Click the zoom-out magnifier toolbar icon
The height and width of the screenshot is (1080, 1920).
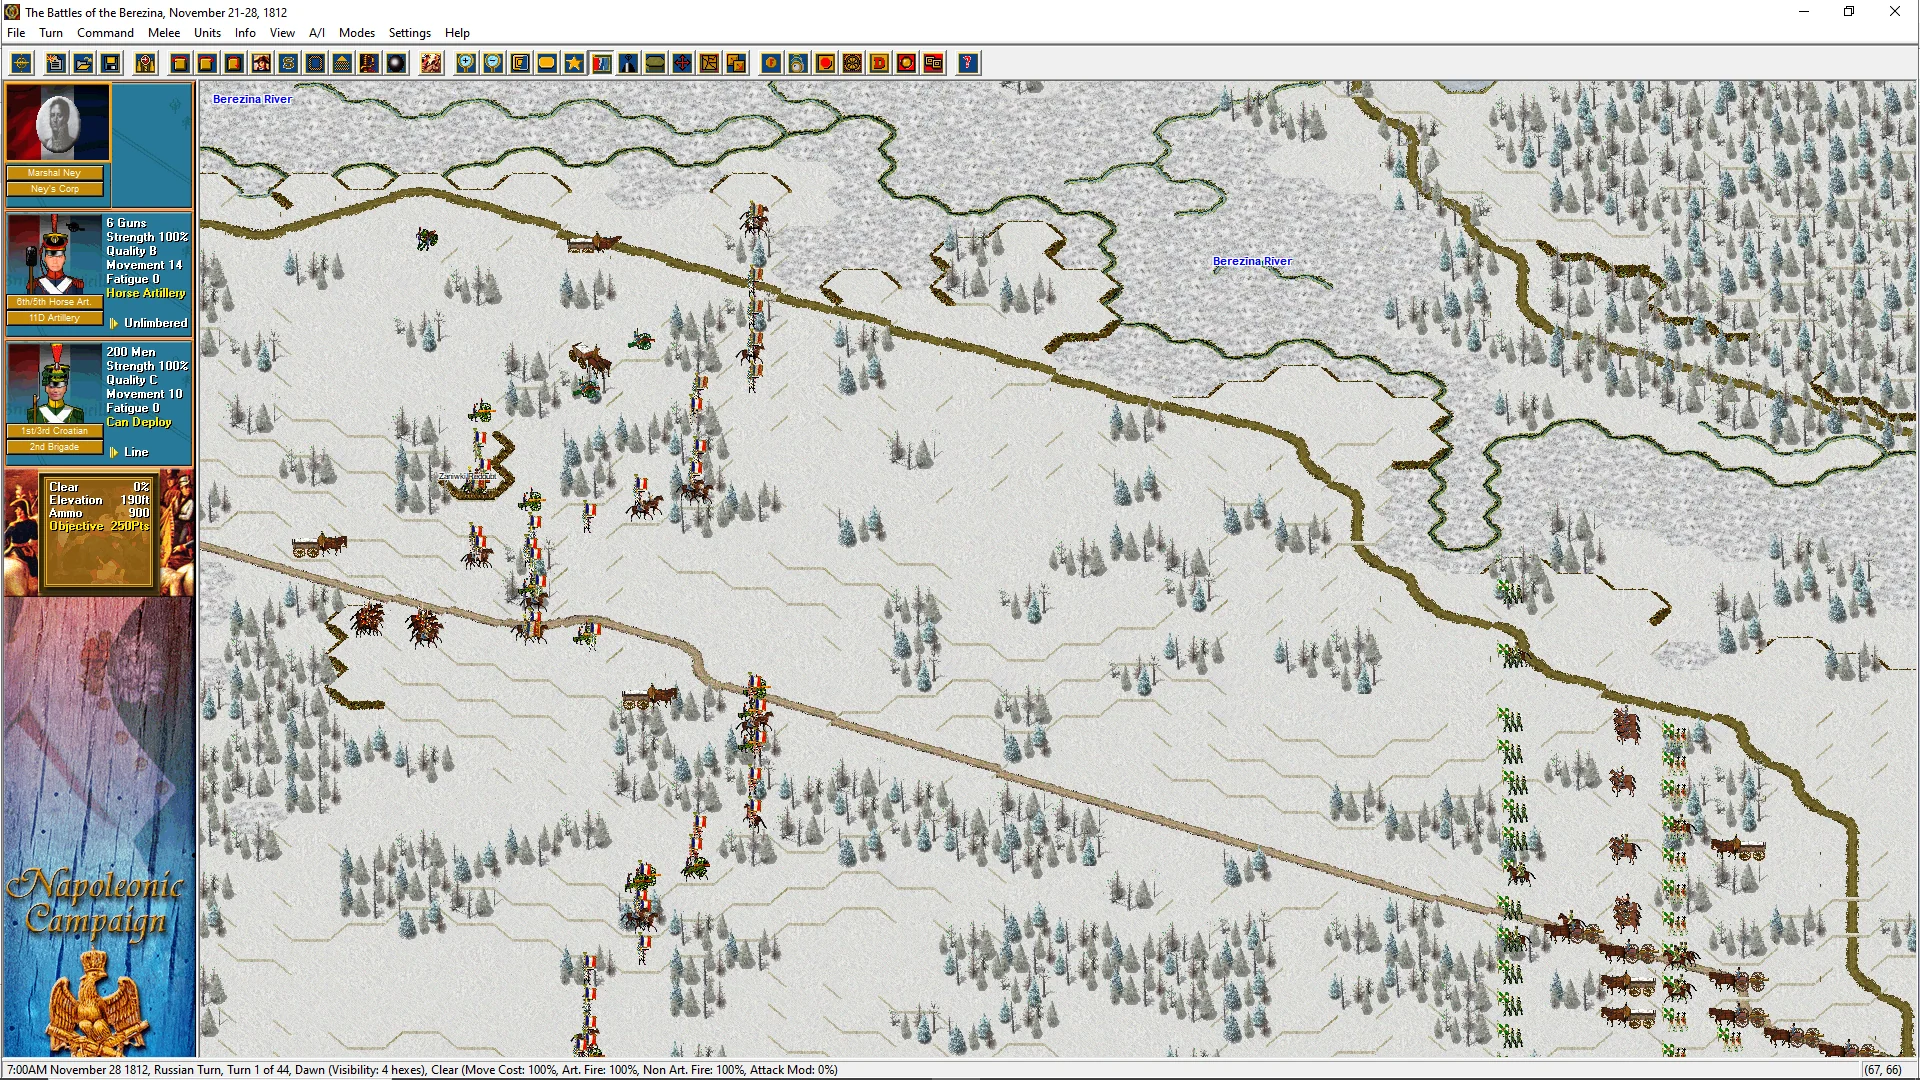[493, 64]
